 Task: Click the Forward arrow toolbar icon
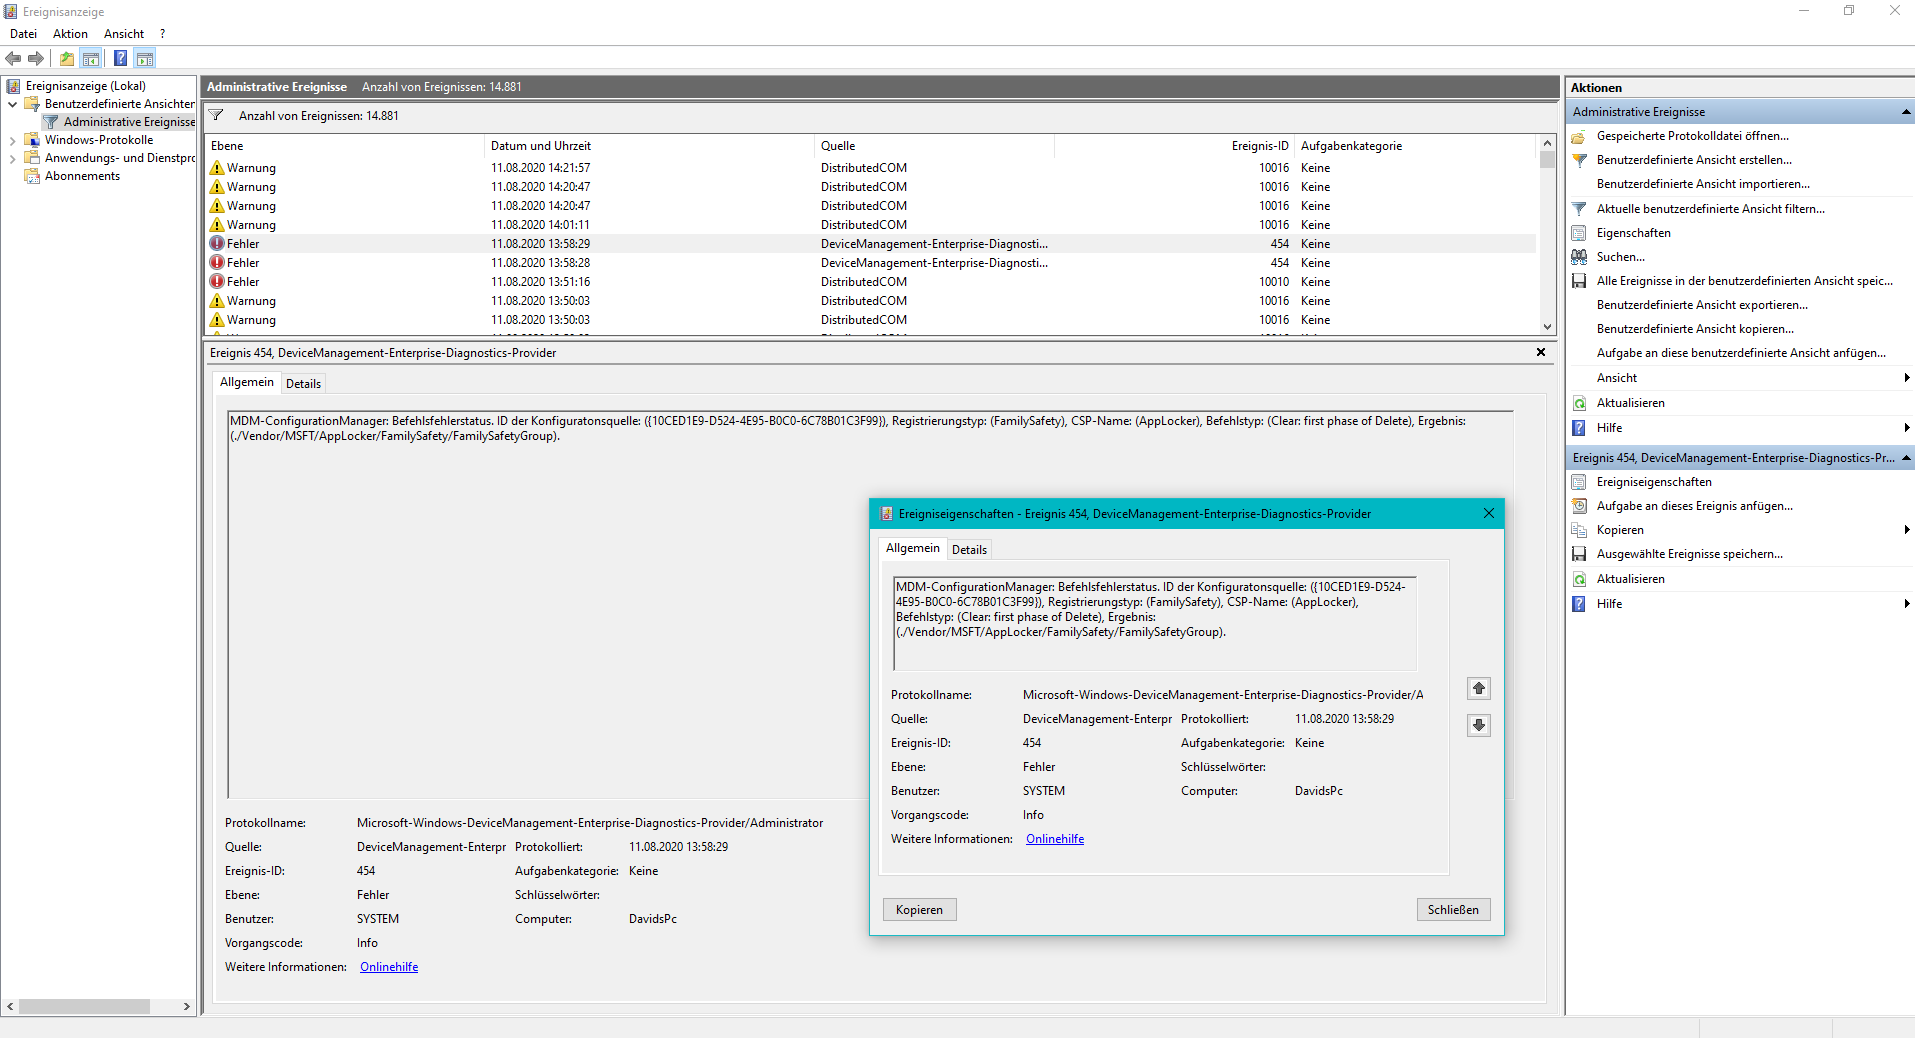tap(36, 58)
